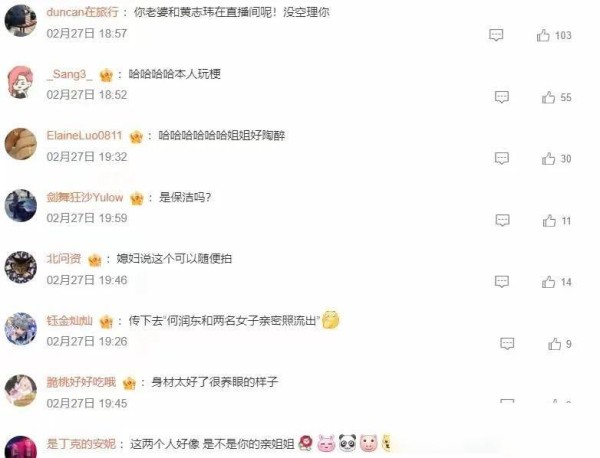Open the reply icon on 北问资's comment
600x458 pixels.
[x=502, y=282]
